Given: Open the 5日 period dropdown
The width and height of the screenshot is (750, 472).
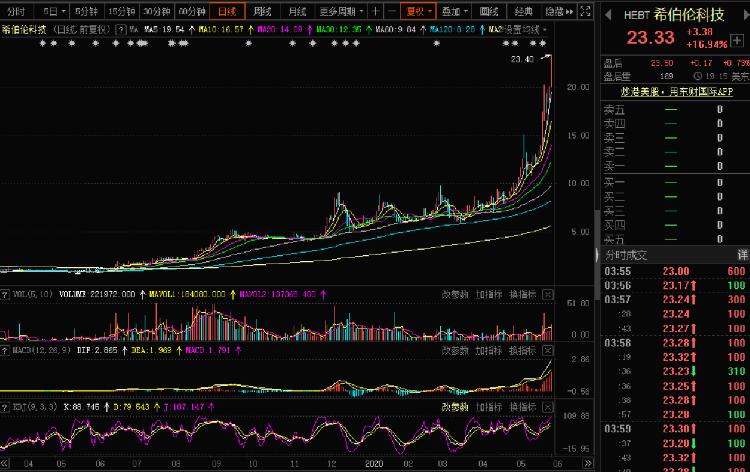Looking at the screenshot, I should click(53, 11).
